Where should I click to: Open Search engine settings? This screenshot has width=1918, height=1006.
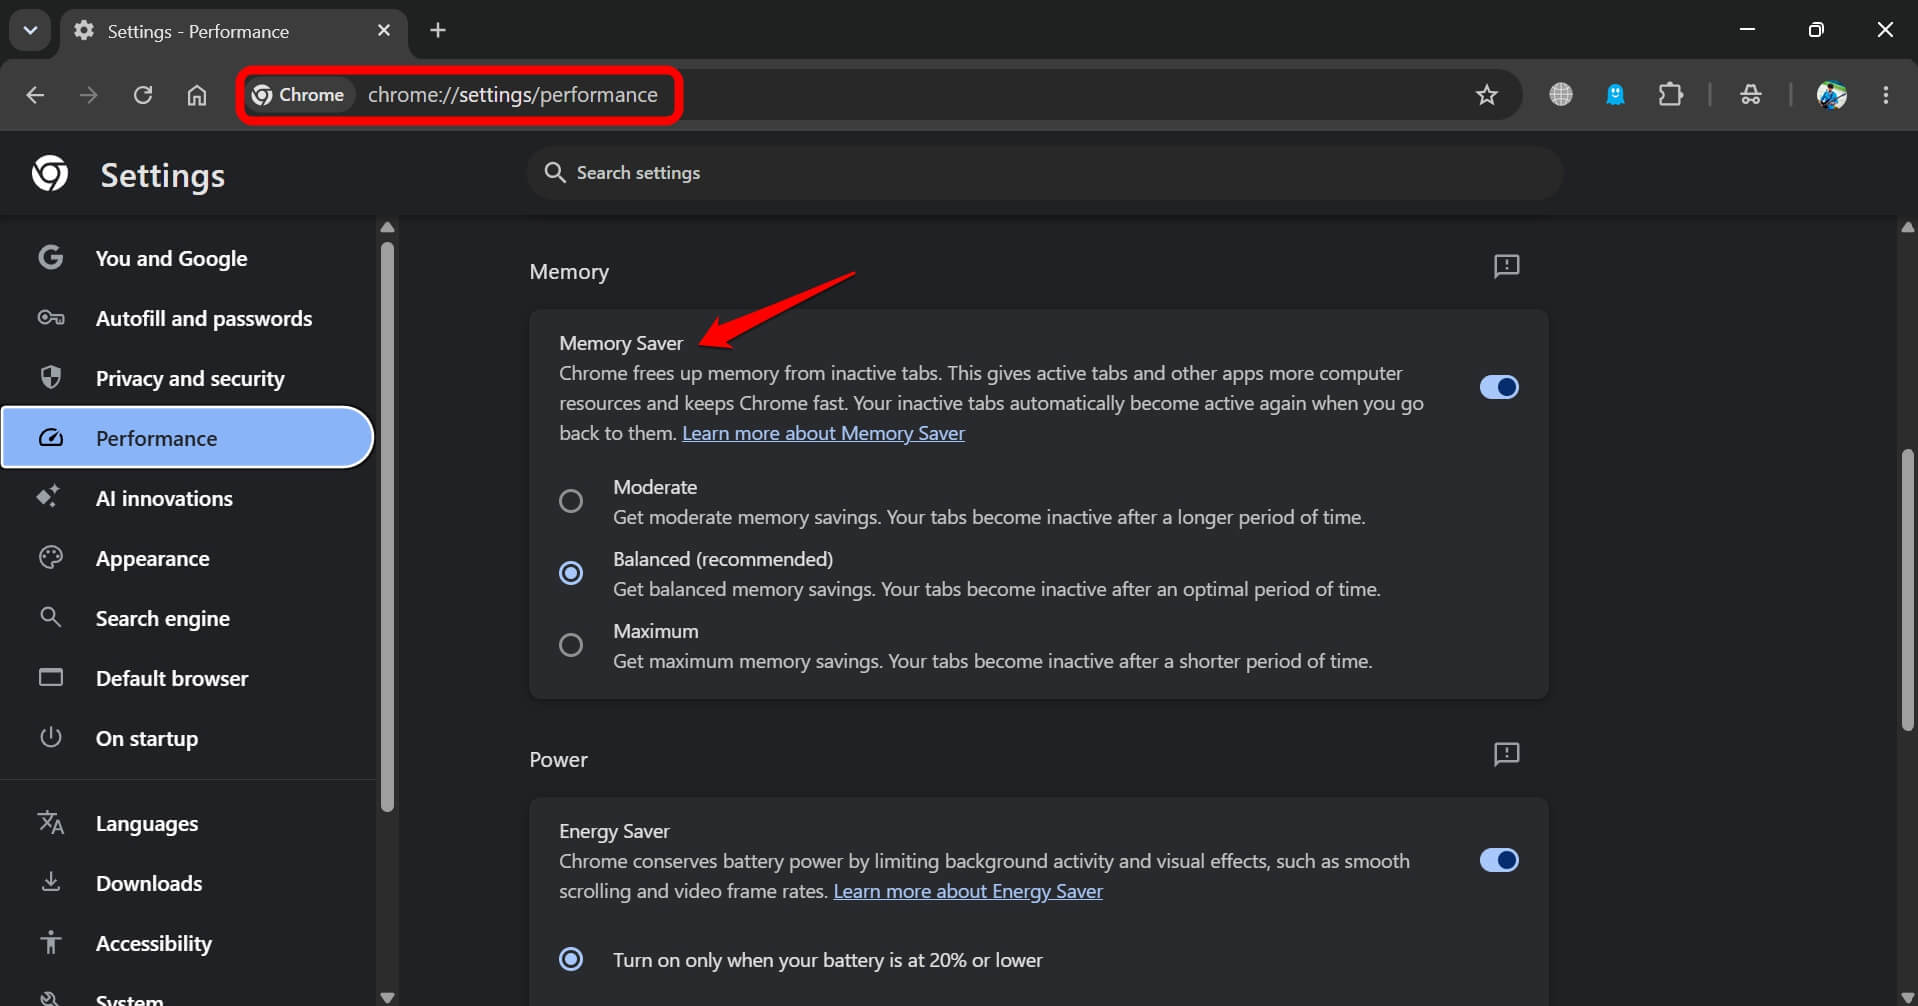point(188,618)
